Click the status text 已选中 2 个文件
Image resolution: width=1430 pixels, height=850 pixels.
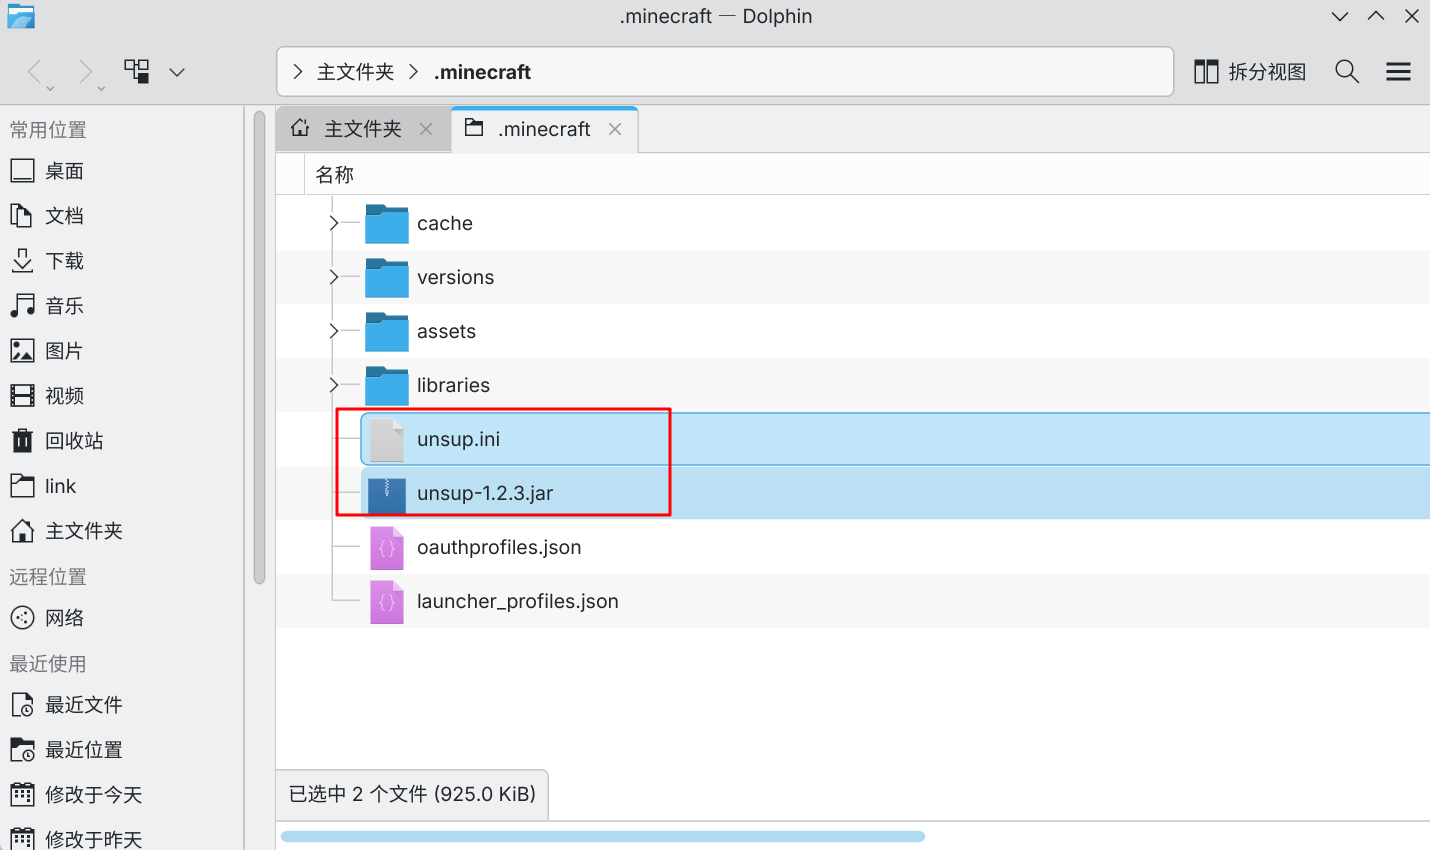pyautogui.click(x=412, y=794)
